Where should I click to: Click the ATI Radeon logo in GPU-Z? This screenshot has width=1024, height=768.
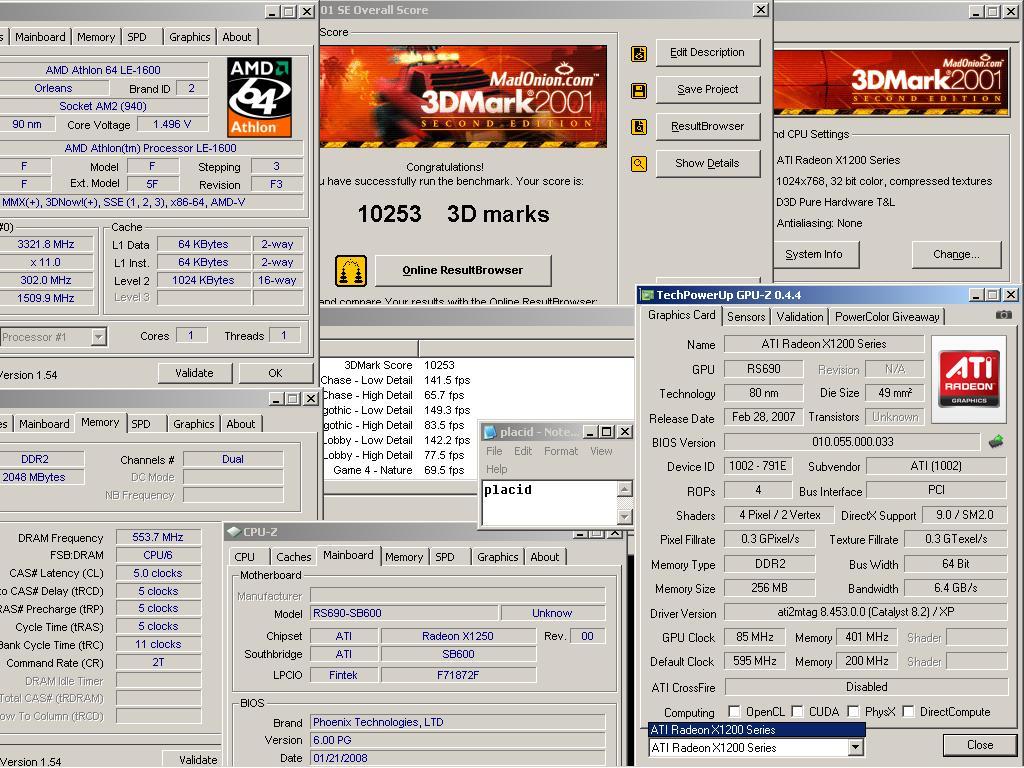coord(968,378)
